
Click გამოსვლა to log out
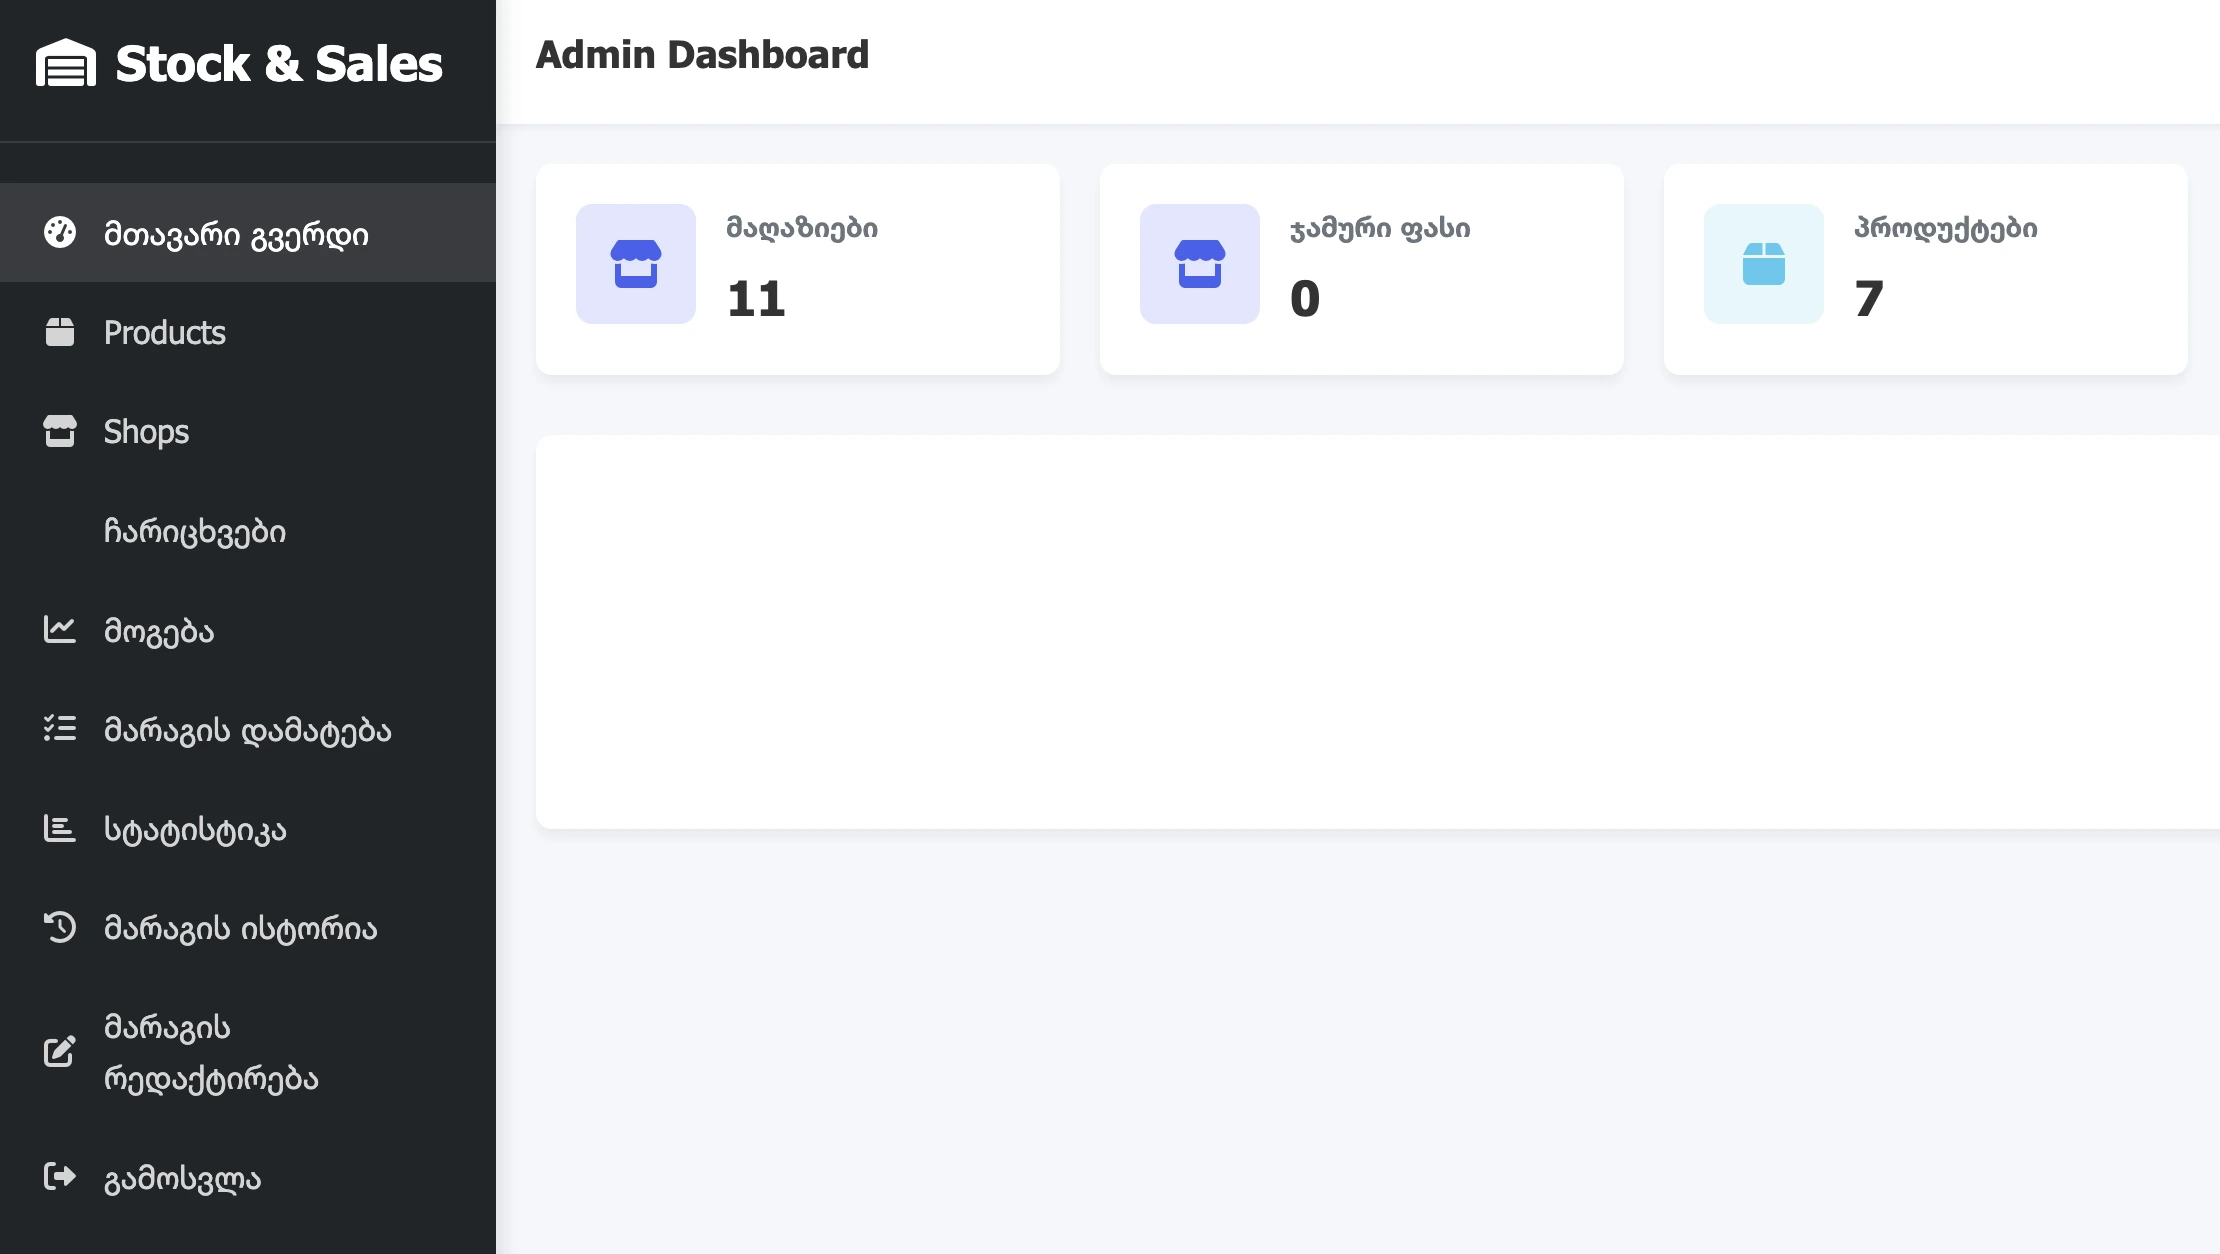click(x=181, y=1177)
